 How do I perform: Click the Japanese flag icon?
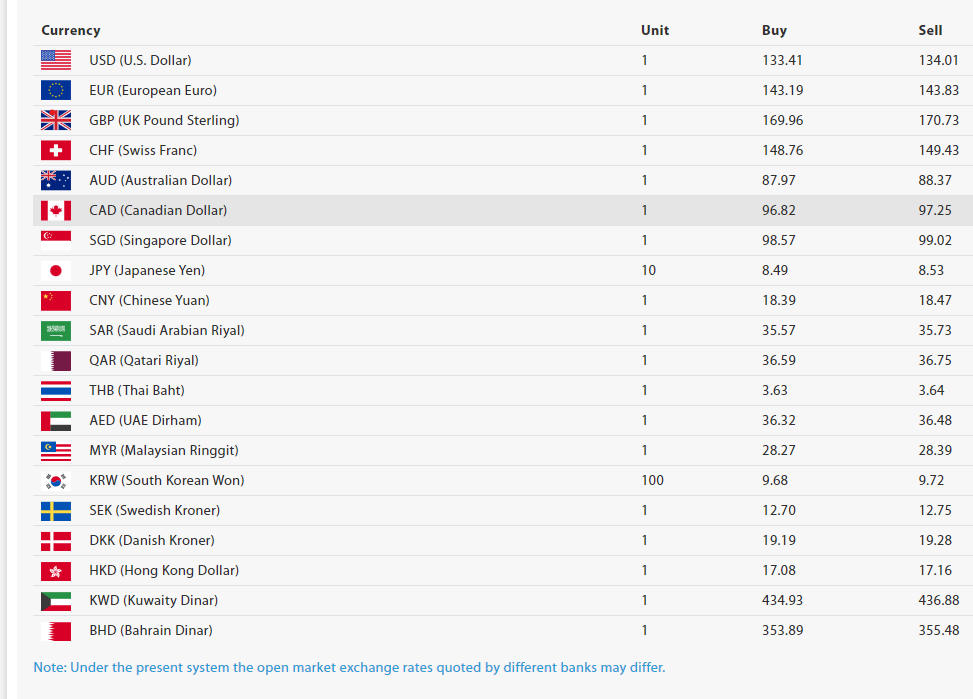click(56, 270)
